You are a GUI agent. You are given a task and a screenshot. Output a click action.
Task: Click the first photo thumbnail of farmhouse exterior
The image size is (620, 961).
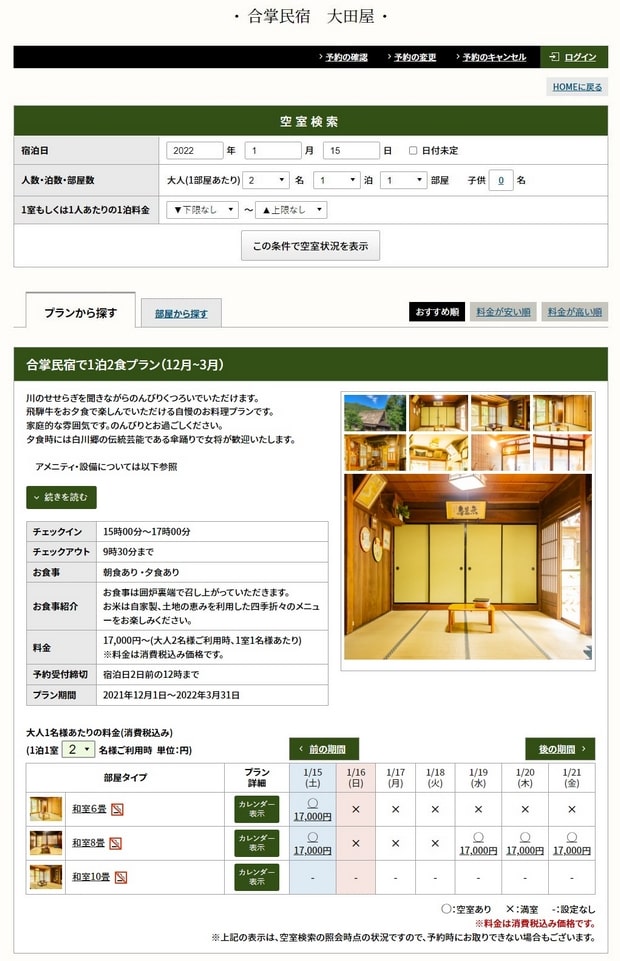pos(374,412)
